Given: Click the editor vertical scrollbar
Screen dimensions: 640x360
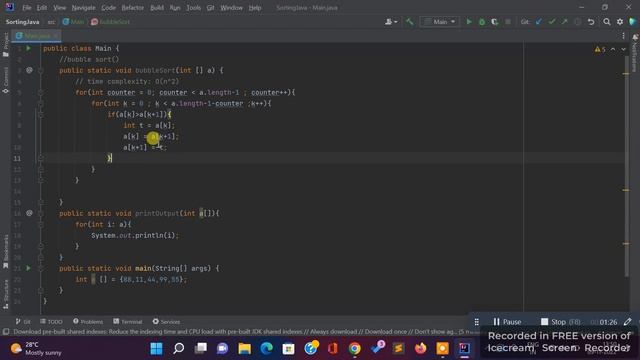Looking at the screenshot, I should click(626, 166).
